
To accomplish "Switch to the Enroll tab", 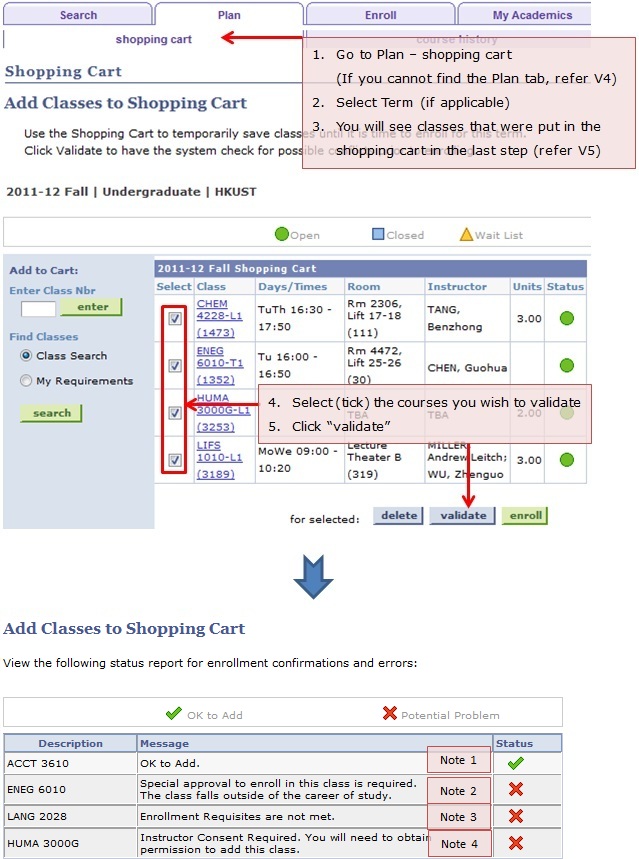I will point(380,15).
